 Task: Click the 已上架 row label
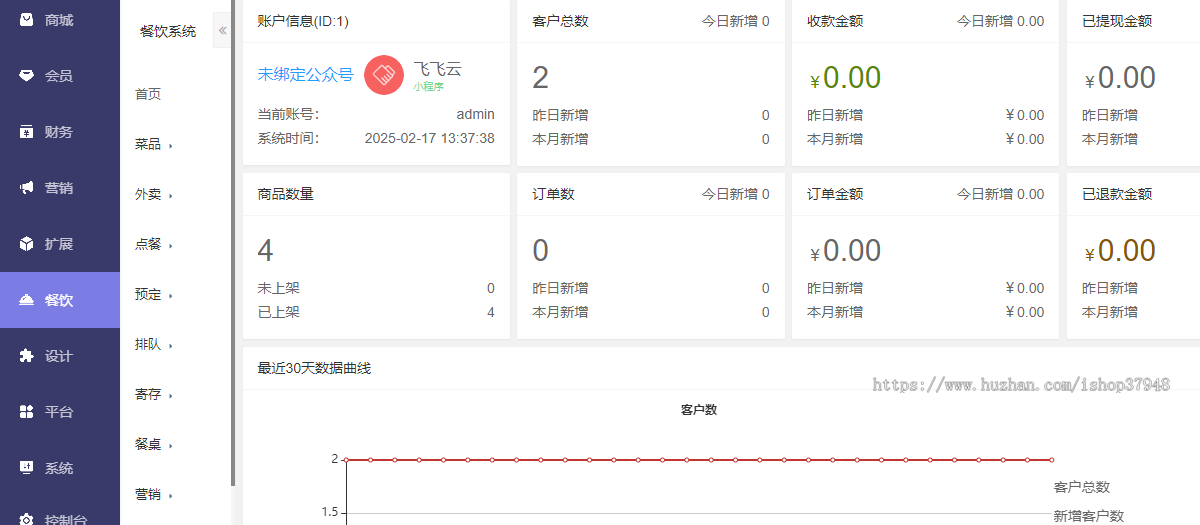pyautogui.click(x=279, y=312)
